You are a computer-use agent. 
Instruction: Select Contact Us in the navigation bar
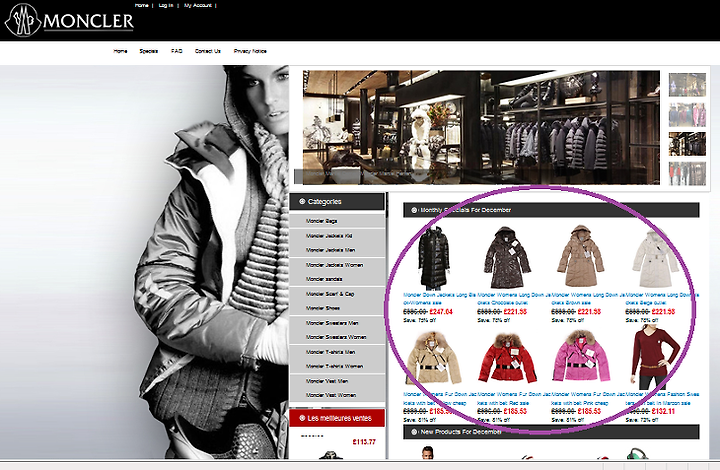click(208, 51)
